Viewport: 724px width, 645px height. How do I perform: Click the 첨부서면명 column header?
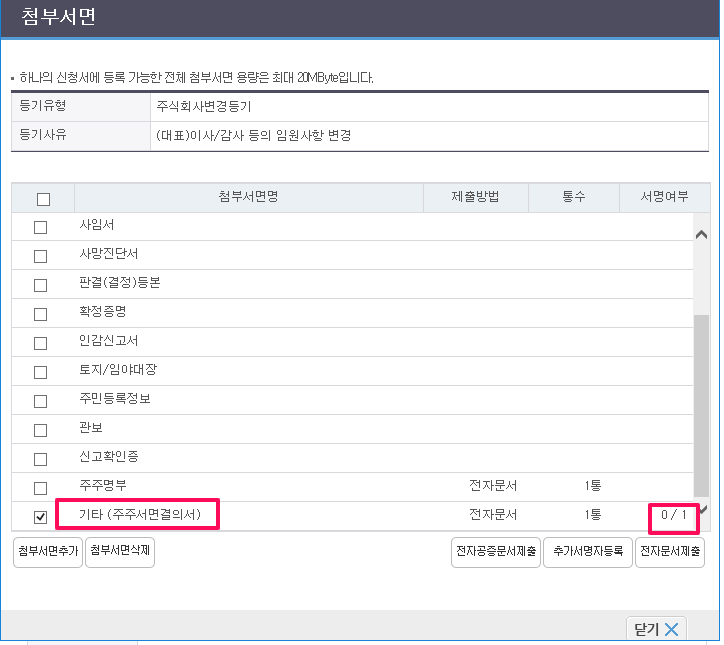(248, 197)
